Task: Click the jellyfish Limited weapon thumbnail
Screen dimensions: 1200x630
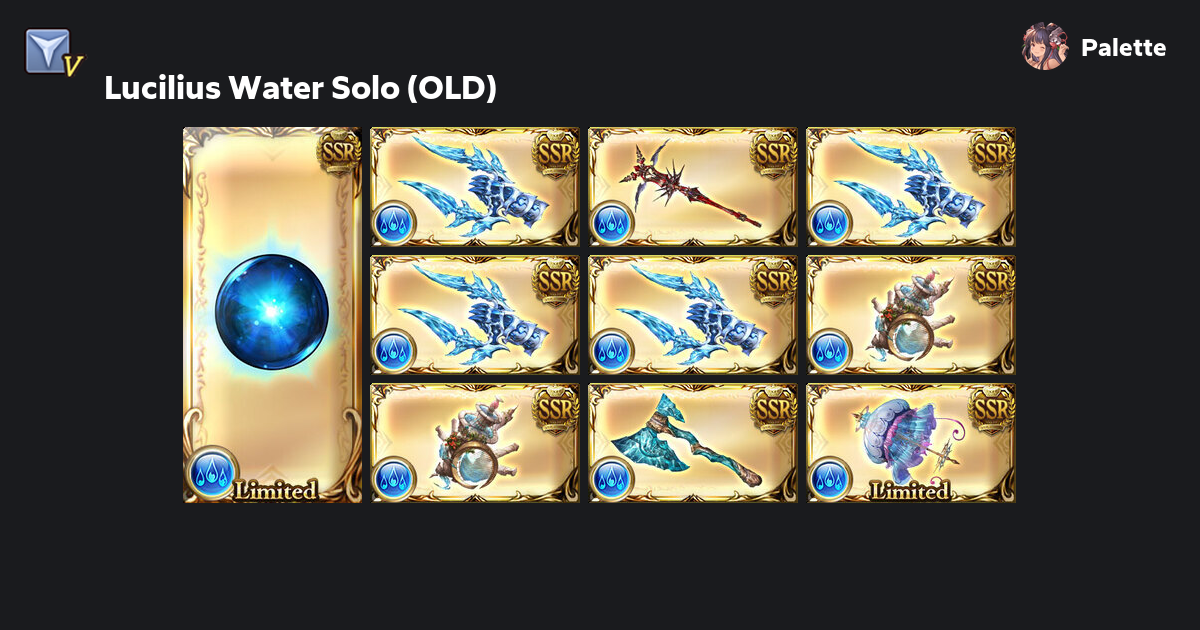Action: click(911, 443)
